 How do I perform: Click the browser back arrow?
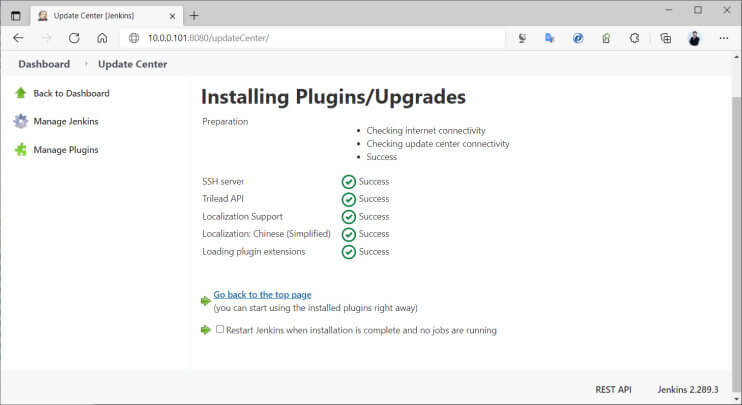tap(18, 38)
